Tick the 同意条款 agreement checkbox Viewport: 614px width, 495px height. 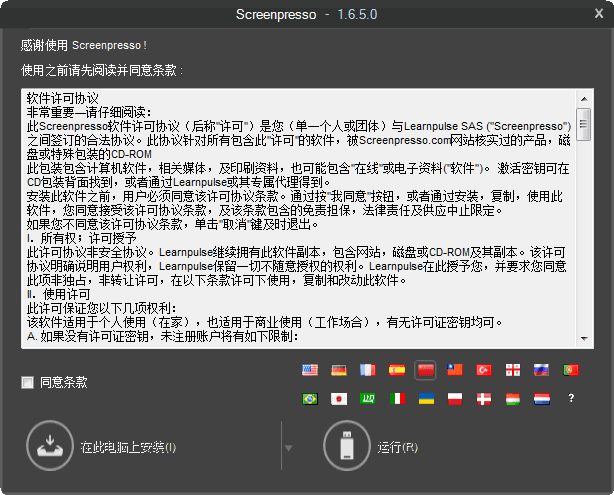(27, 382)
